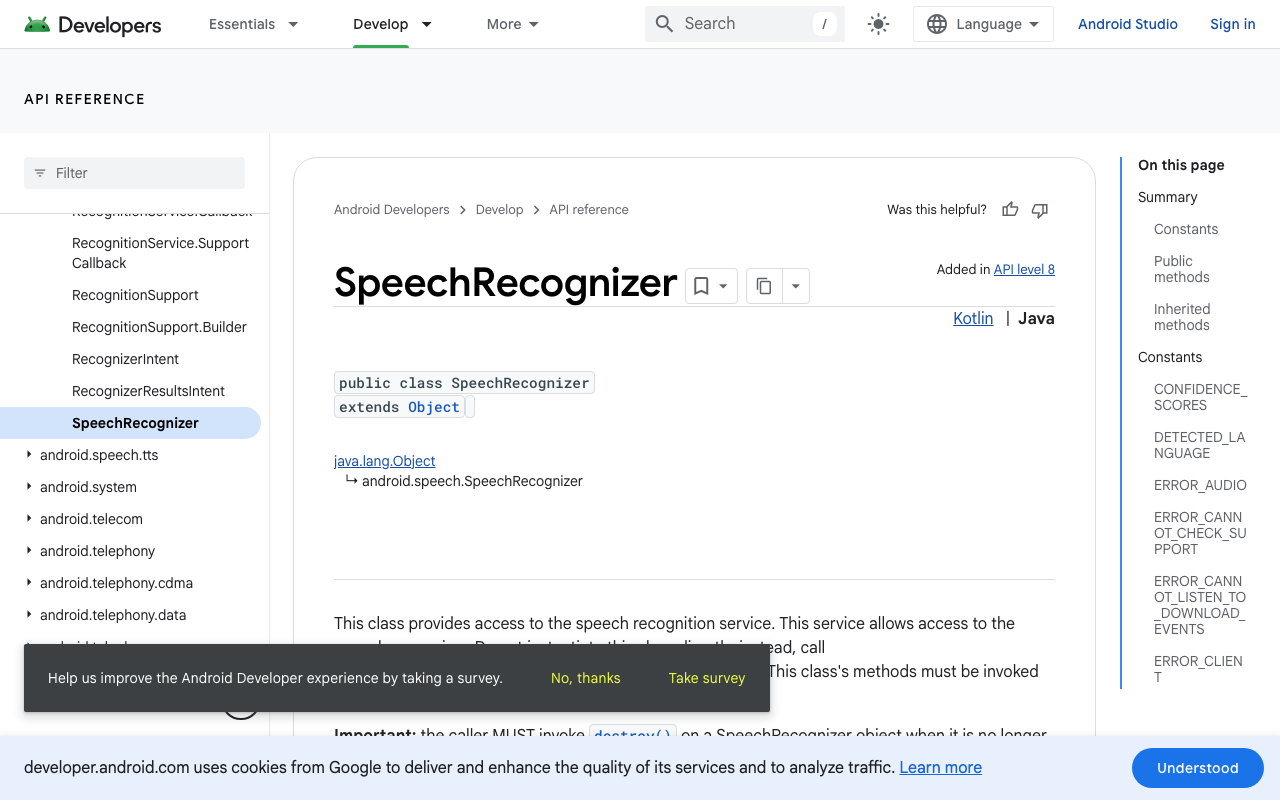The width and height of the screenshot is (1280, 800).
Task: Click the Android Studio link
Action: point(1128,24)
